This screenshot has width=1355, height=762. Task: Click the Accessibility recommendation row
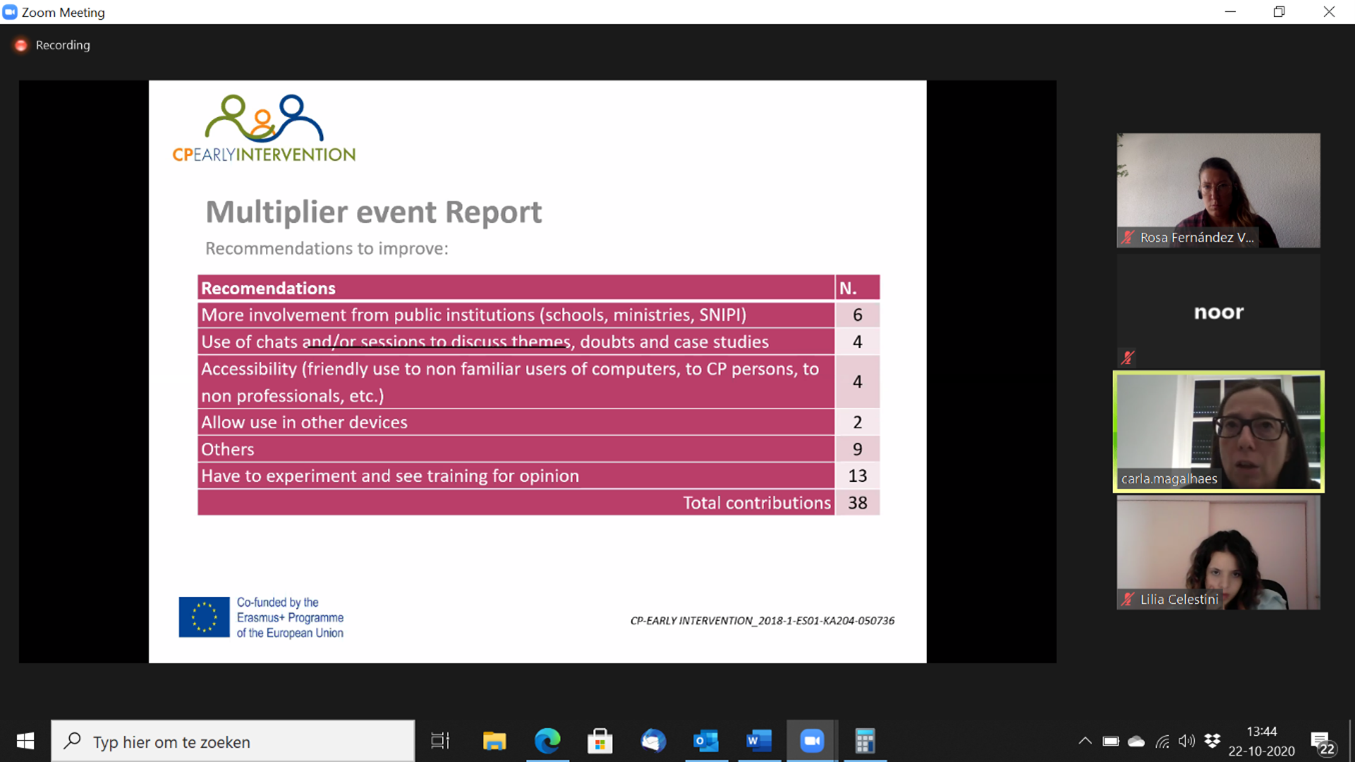click(538, 382)
